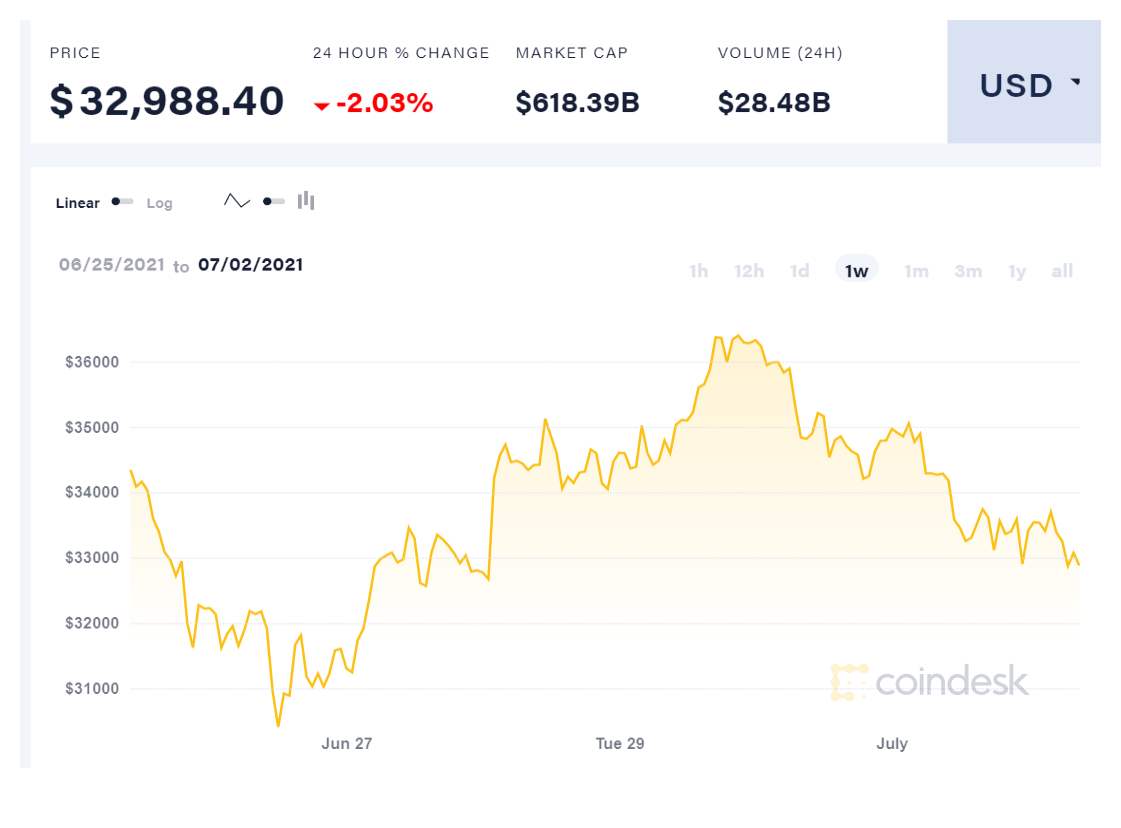Switch to the 1m time range
This screenshot has width=1121, height=828.
pos(916,271)
